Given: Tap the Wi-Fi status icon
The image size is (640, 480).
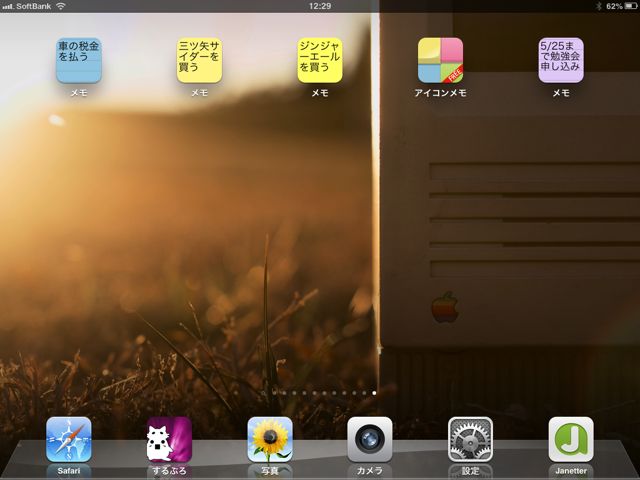Looking at the screenshot, I should click(60, 6).
